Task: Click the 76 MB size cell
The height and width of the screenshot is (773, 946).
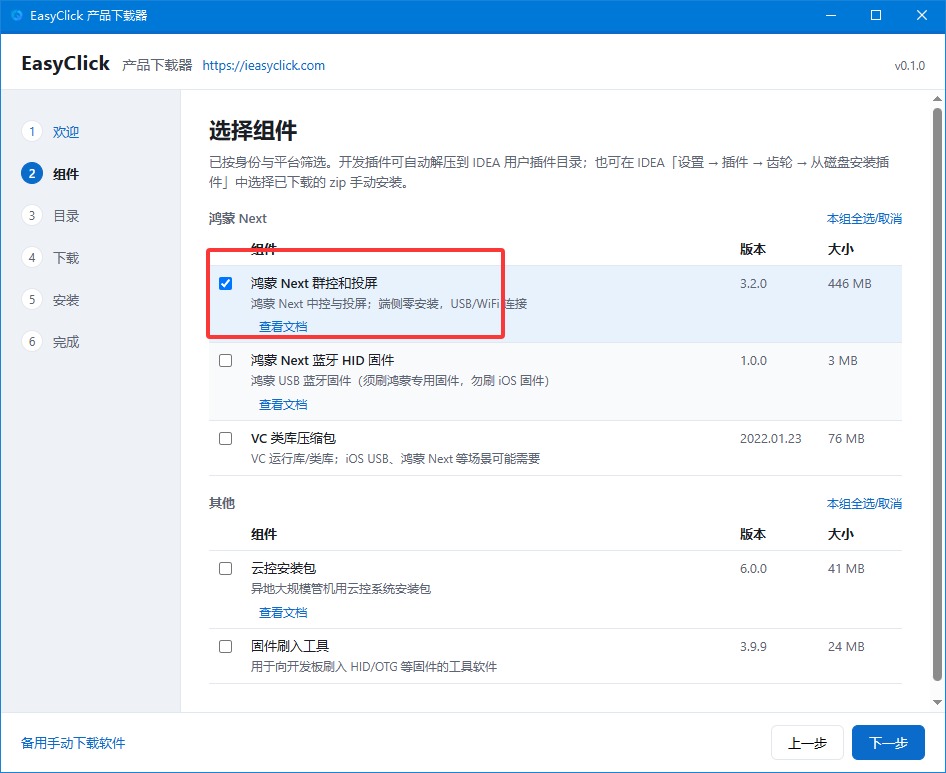Action: point(846,439)
